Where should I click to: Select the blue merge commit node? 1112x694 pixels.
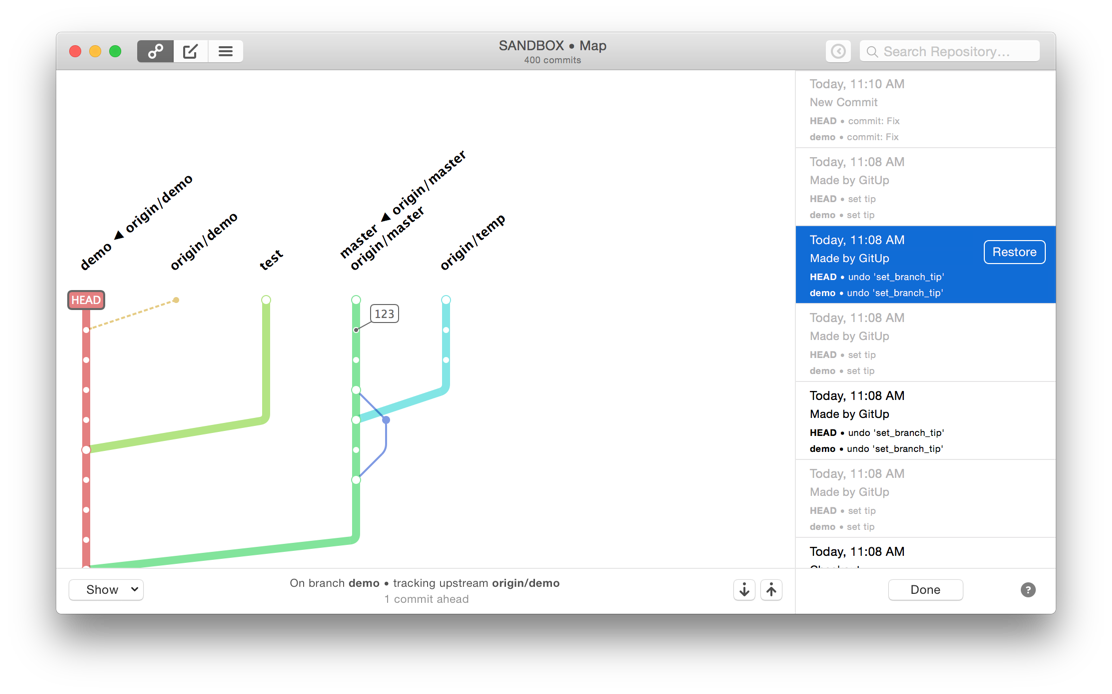point(386,420)
